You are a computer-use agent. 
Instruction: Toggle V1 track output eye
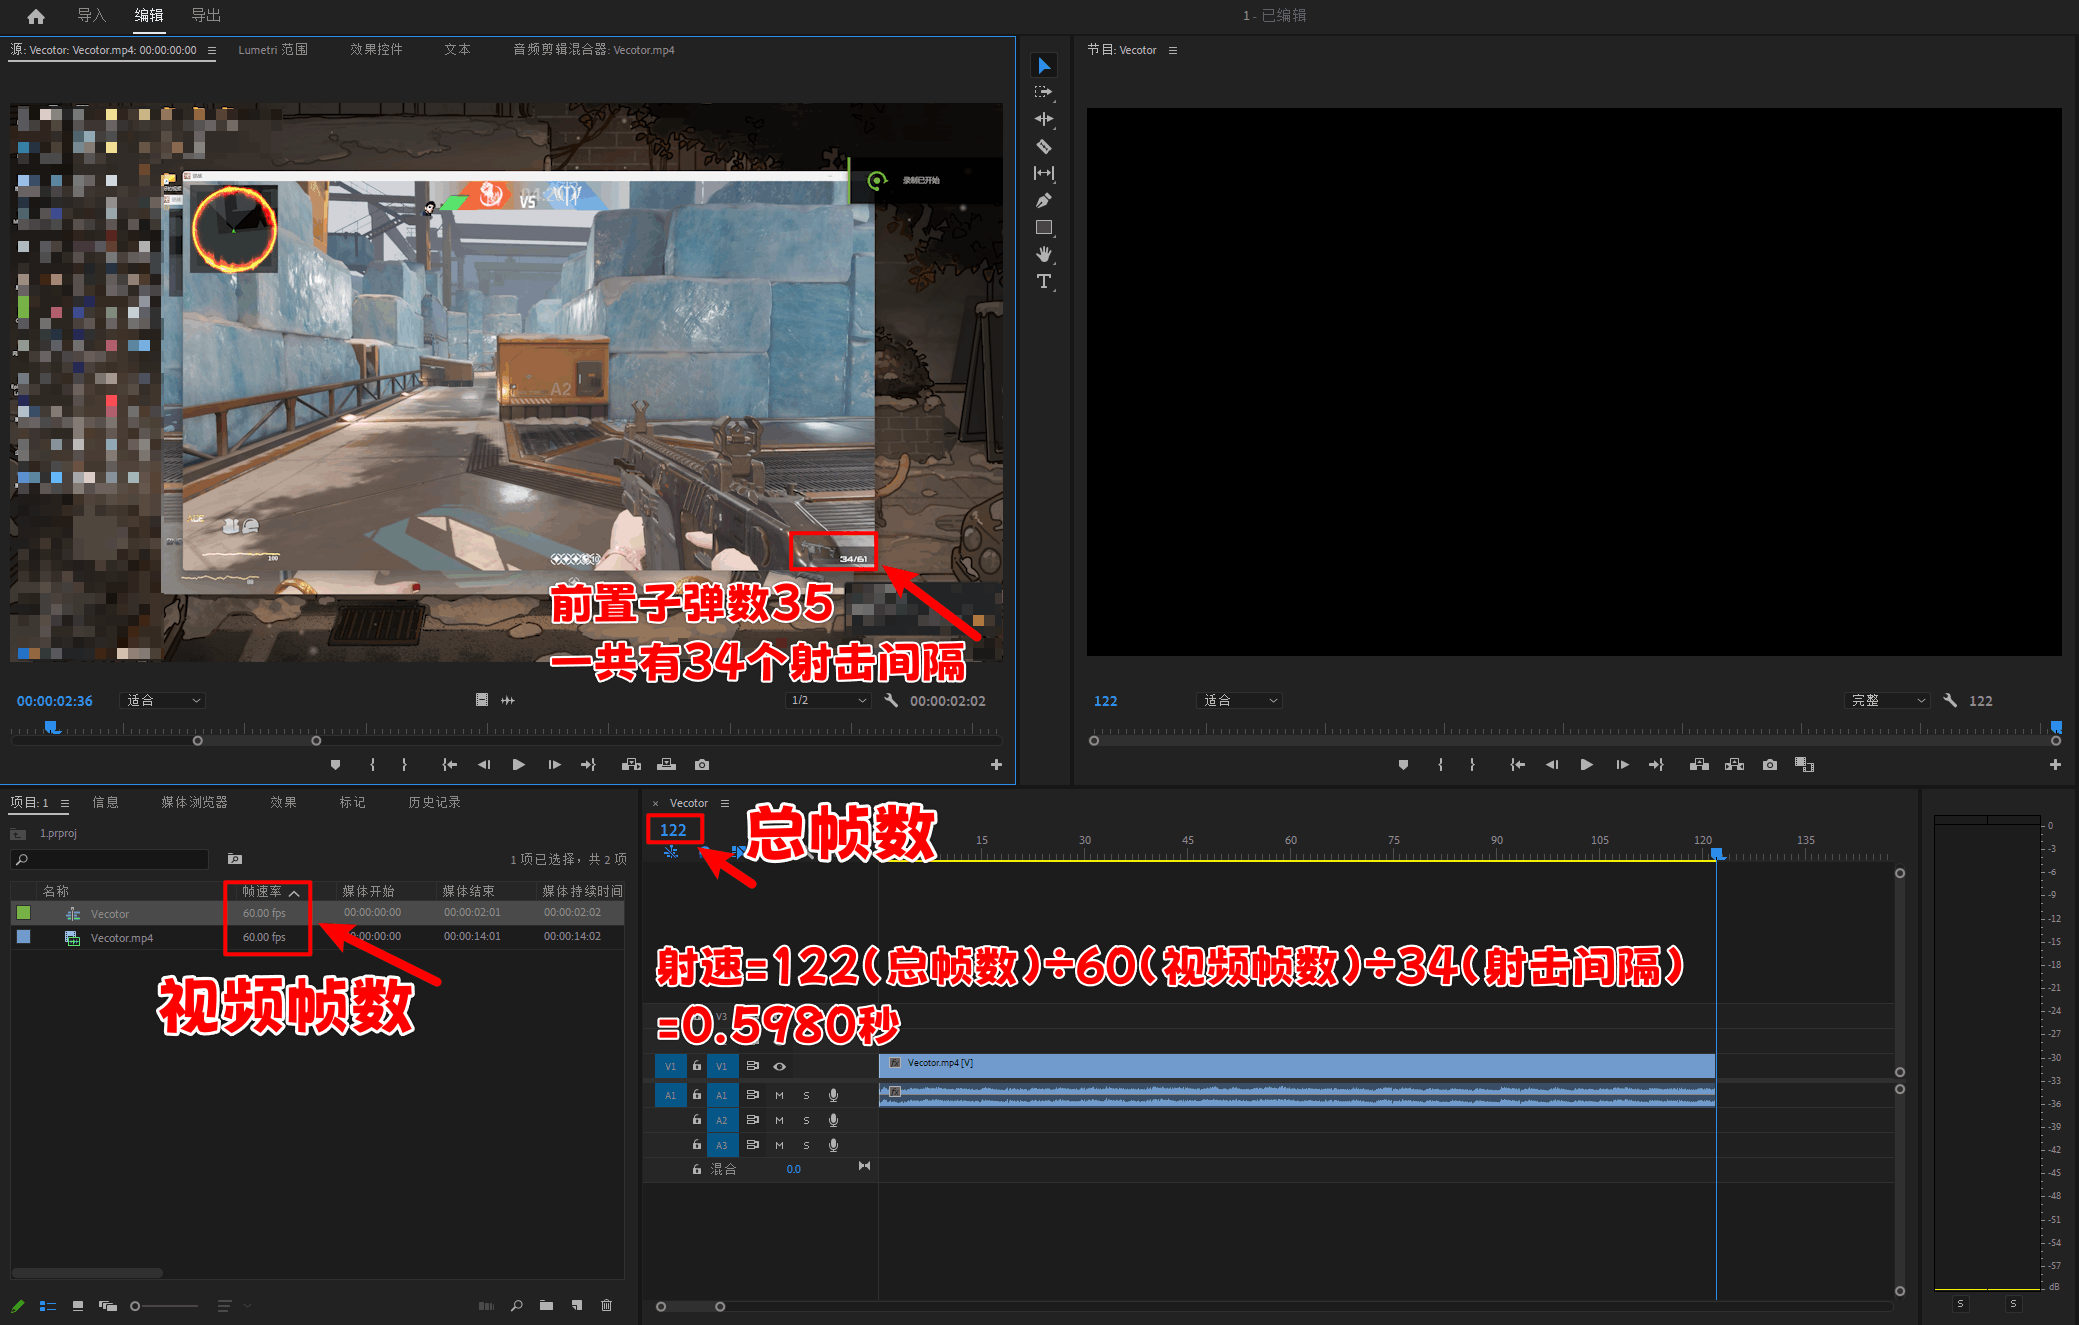tap(780, 1067)
